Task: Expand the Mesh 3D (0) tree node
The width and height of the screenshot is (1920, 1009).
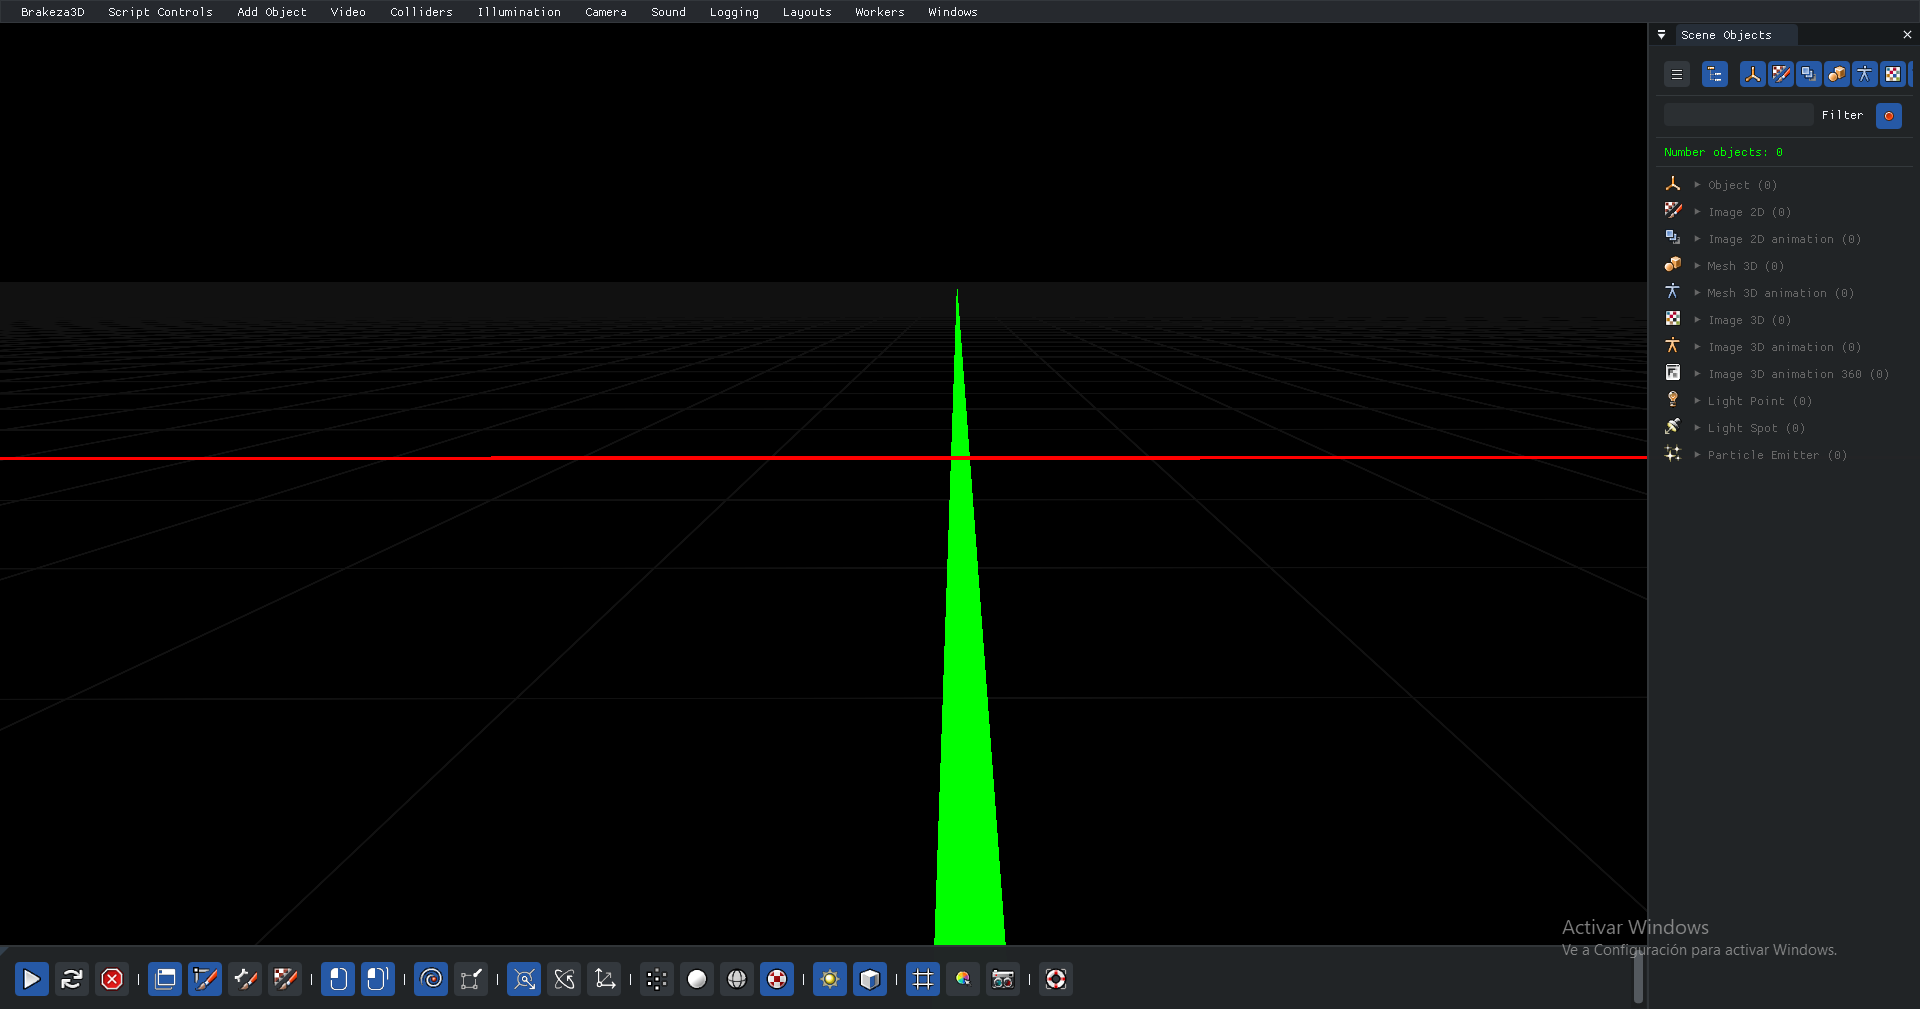Action: pos(1697,266)
